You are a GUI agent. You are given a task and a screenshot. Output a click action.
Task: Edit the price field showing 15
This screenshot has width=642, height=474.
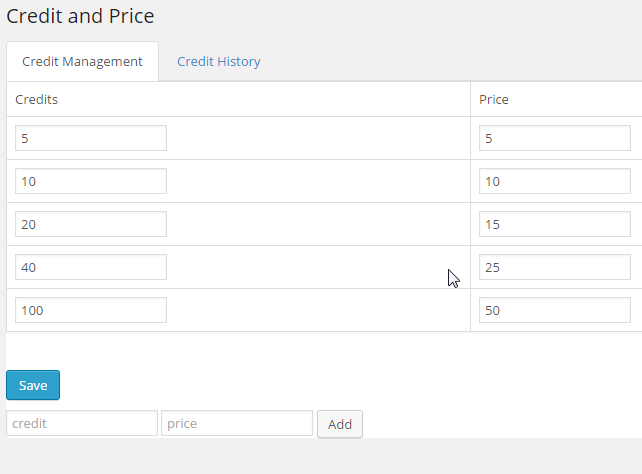[x=555, y=224]
